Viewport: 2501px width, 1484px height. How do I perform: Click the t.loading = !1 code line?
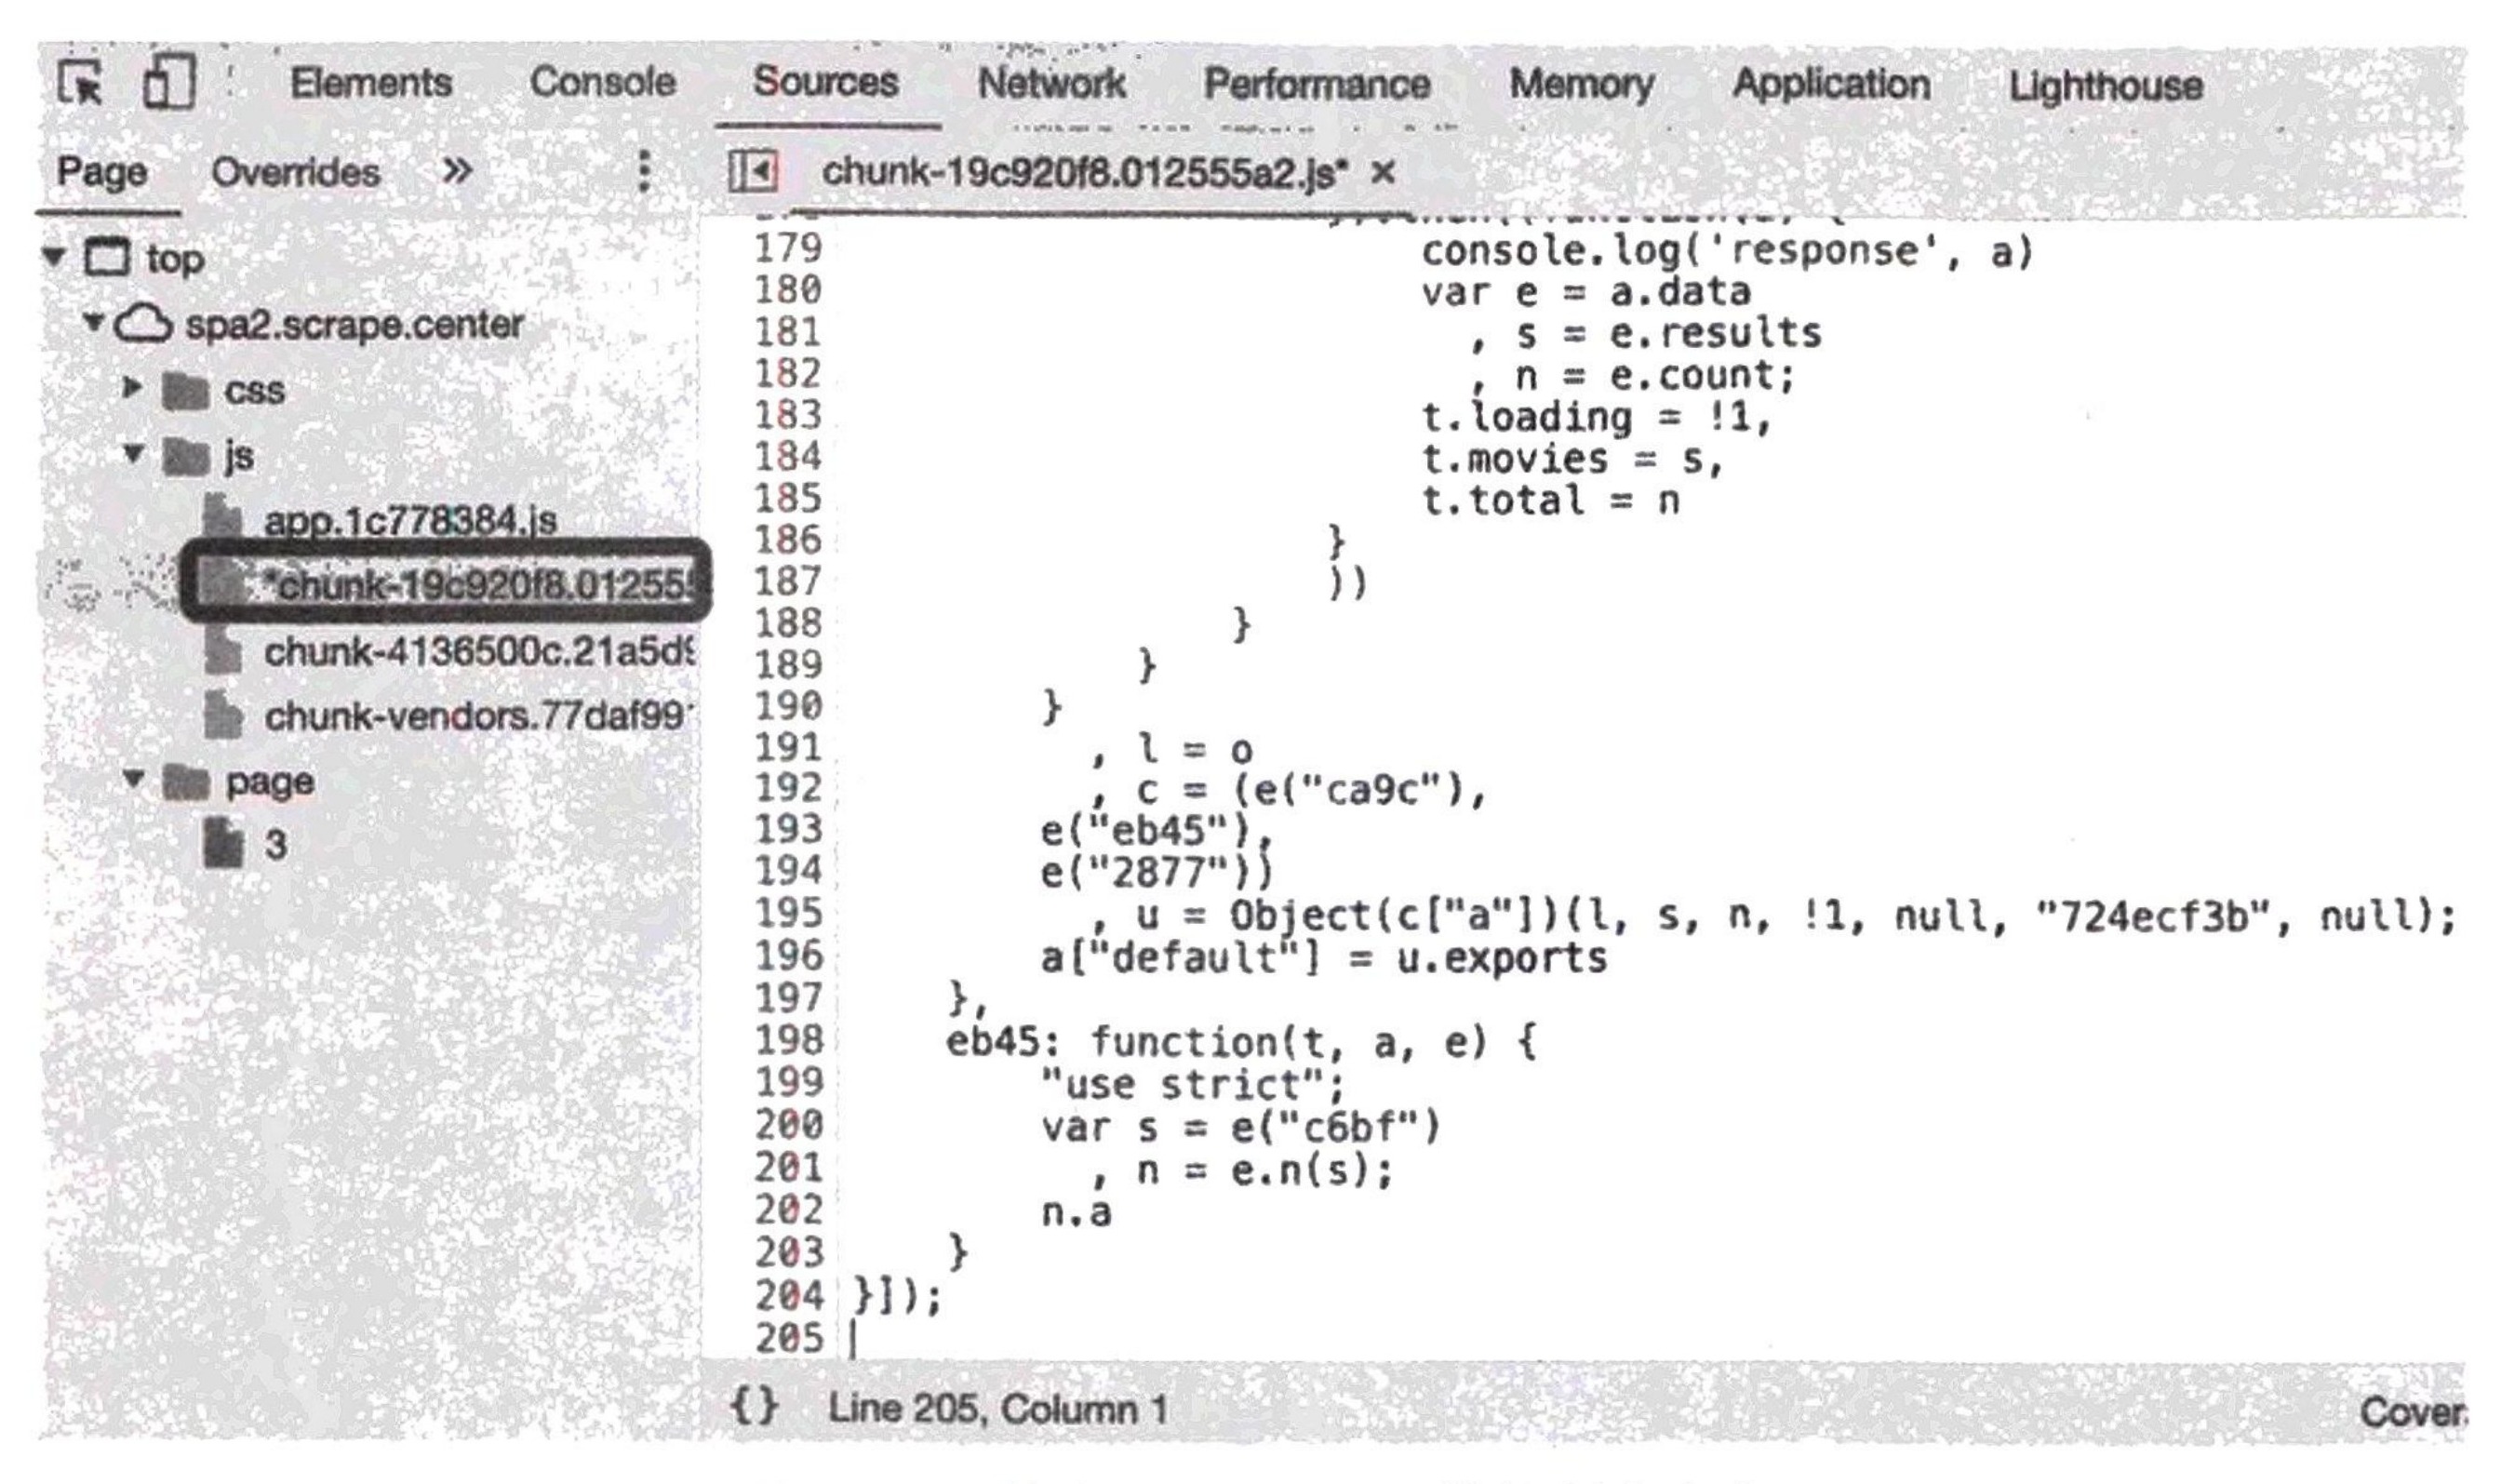1597,417
